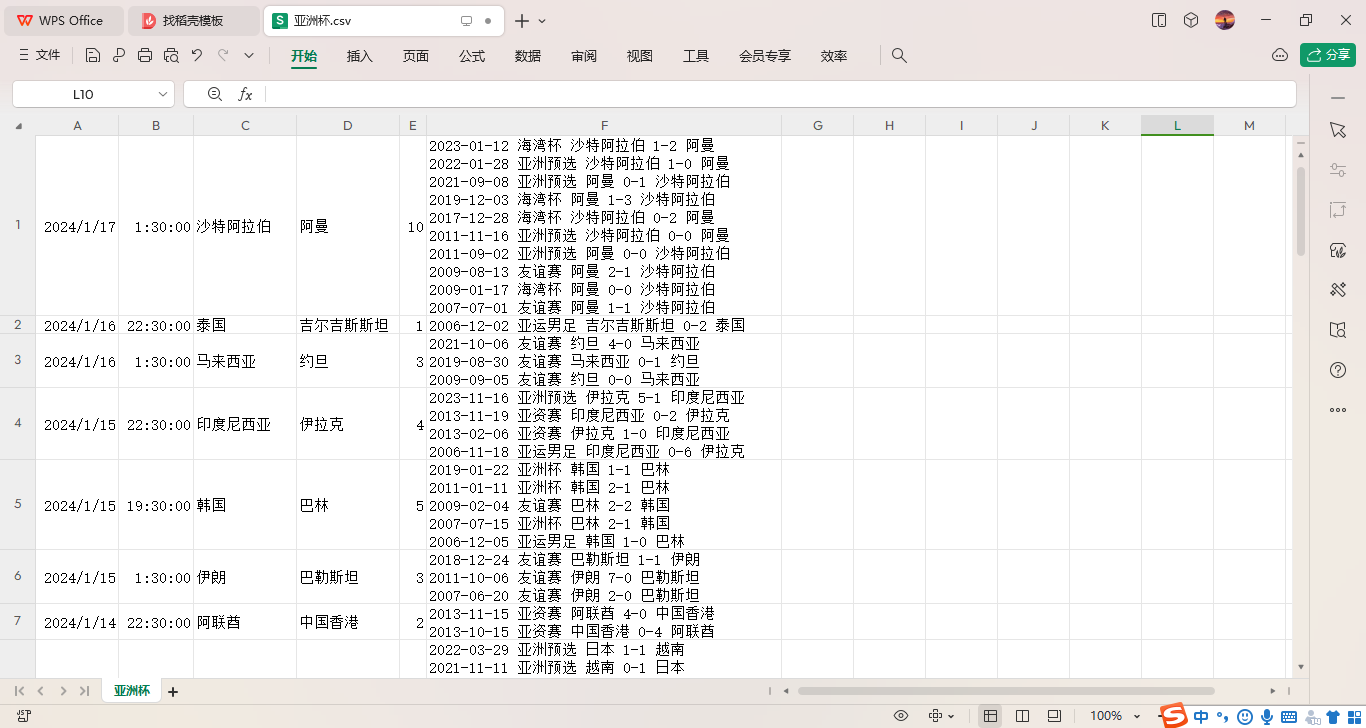Image resolution: width=1366 pixels, height=728 pixels.
Task: Click the Undo arrow
Action: [x=197, y=56]
